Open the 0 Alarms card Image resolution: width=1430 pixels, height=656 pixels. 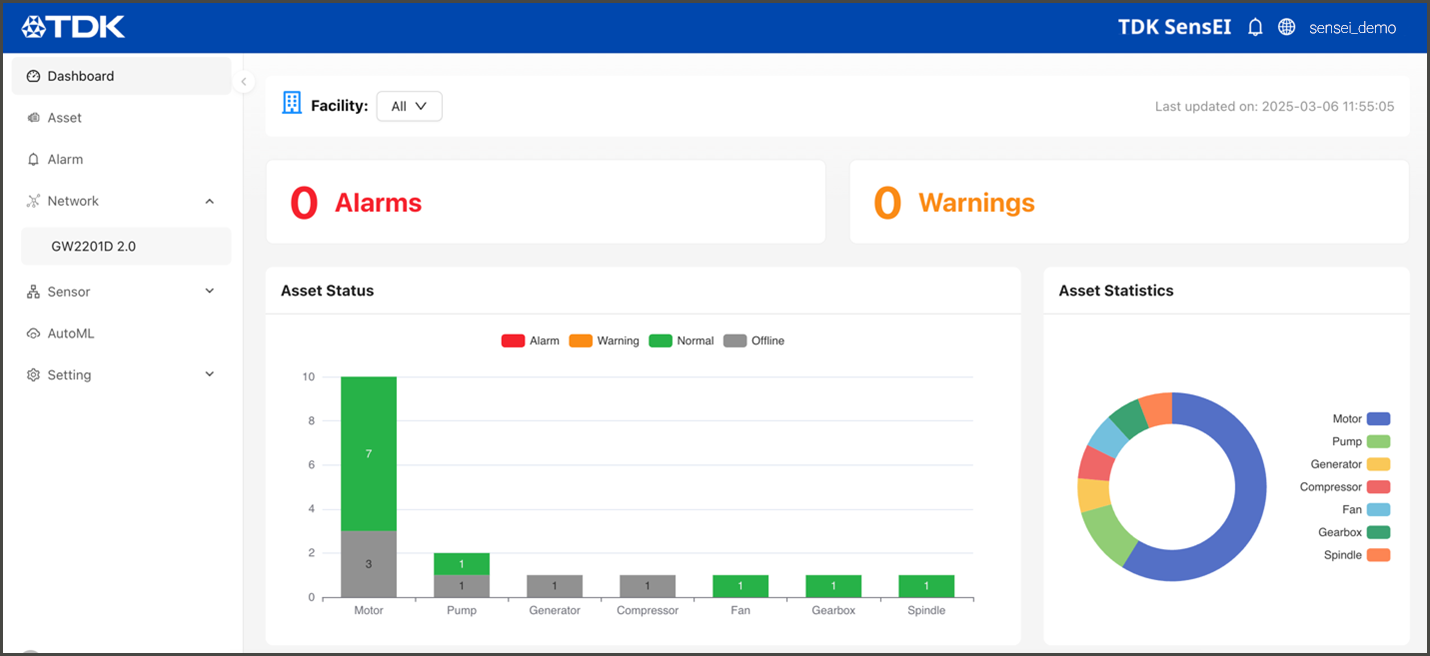click(x=545, y=202)
